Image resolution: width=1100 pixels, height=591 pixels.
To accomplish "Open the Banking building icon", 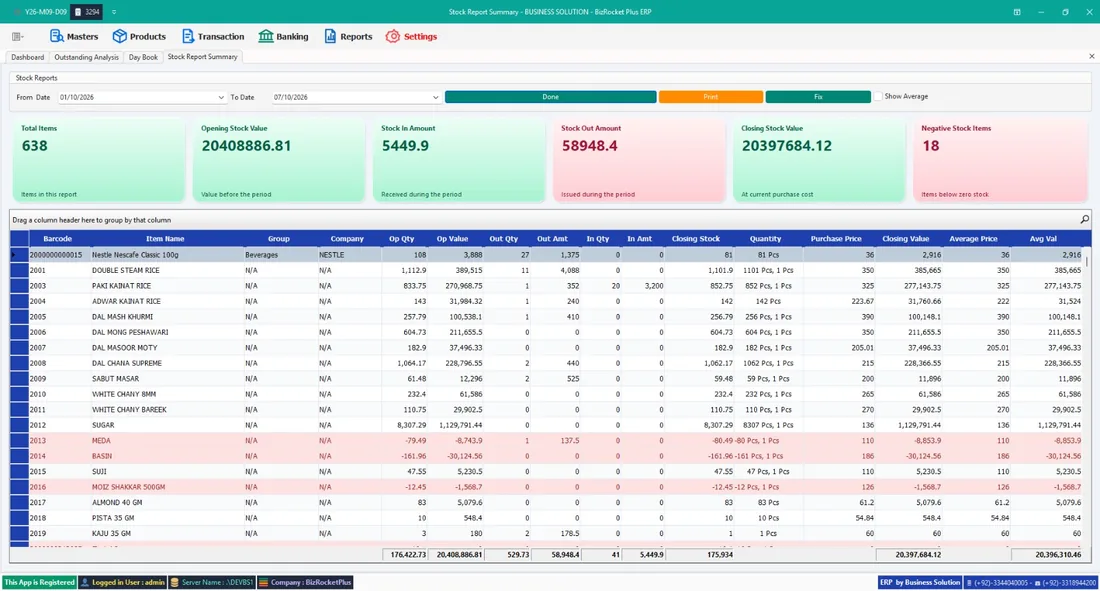I will click(x=266, y=36).
